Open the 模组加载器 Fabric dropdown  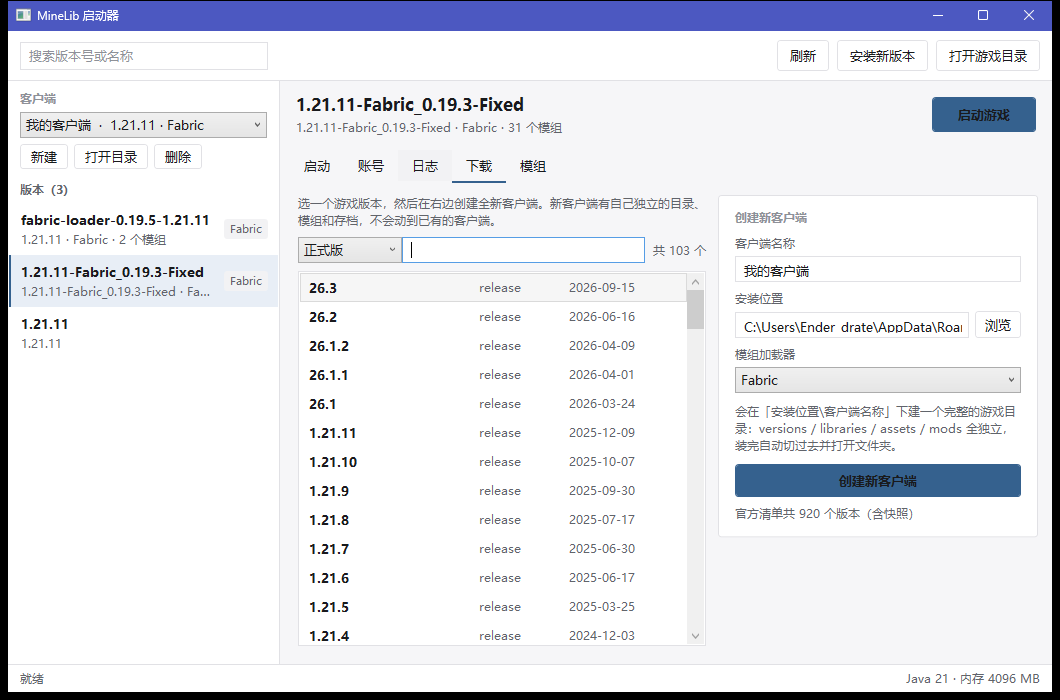tap(877, 380)
